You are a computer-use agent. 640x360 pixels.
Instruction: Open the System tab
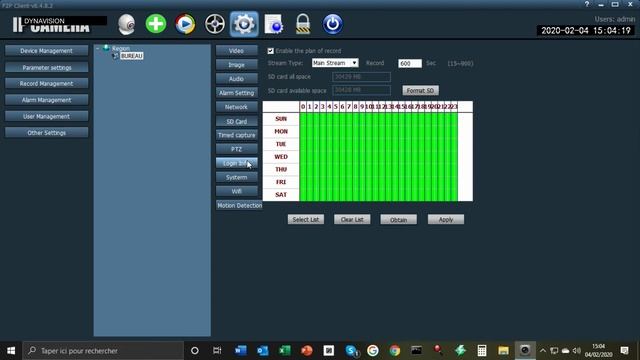tap(236, 177)
